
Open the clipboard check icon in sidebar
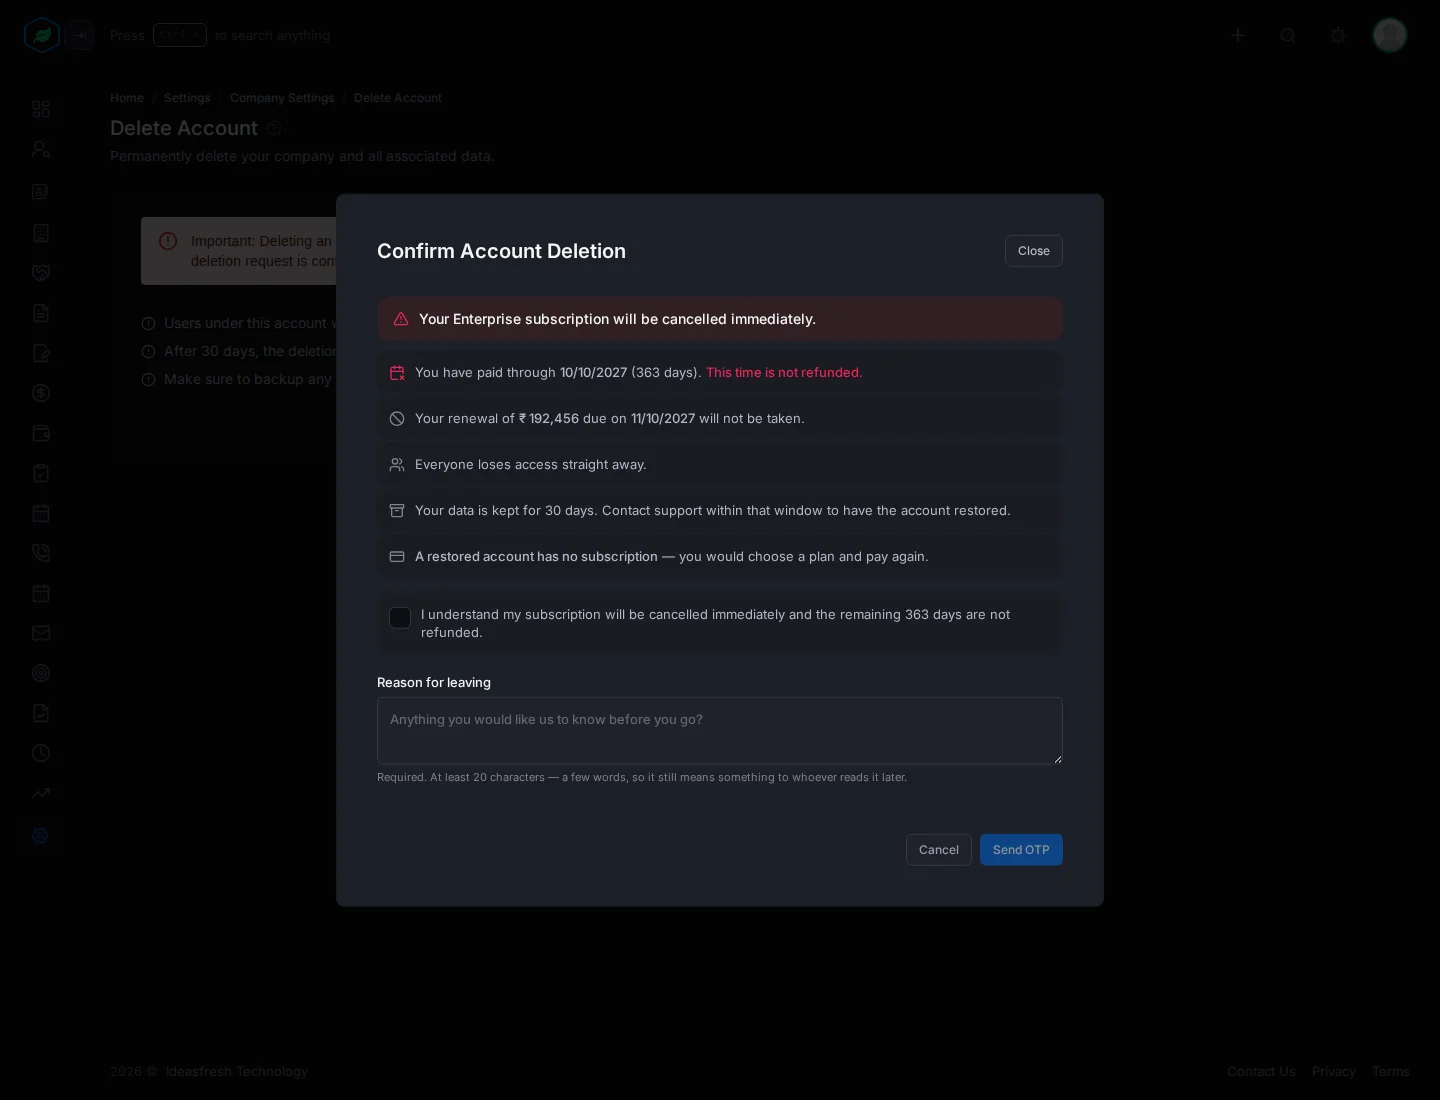pos(41,473)
